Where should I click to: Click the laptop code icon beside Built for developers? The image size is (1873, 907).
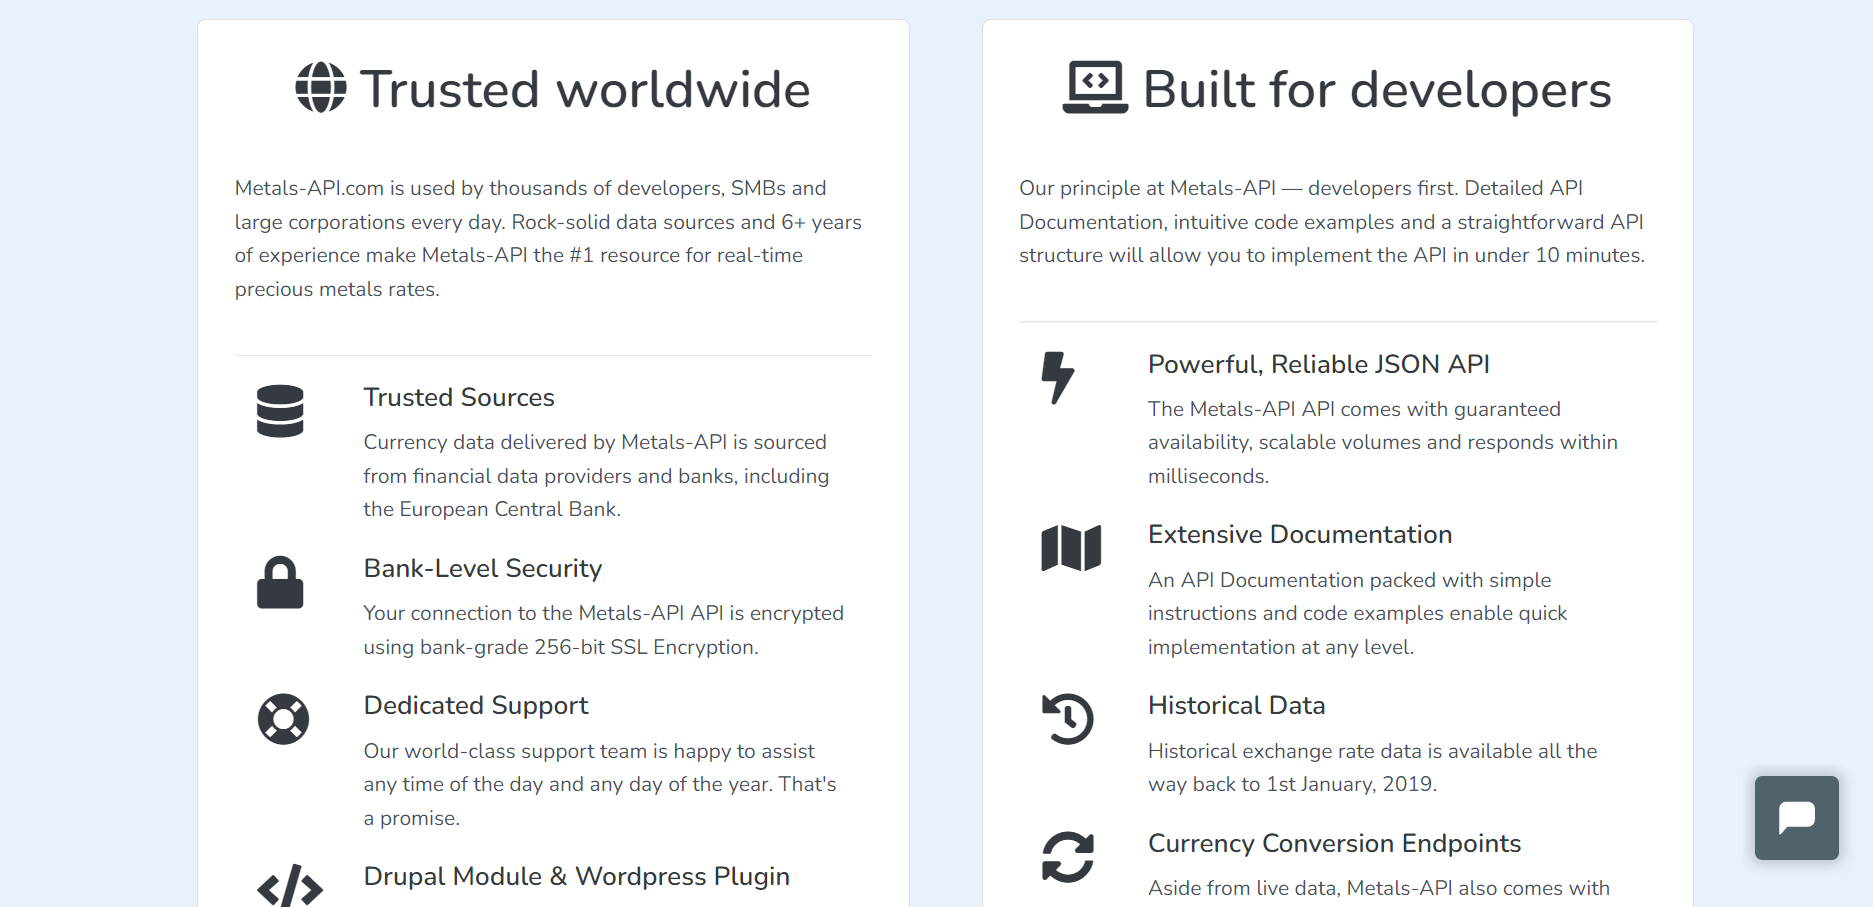tap(1095, 88)
